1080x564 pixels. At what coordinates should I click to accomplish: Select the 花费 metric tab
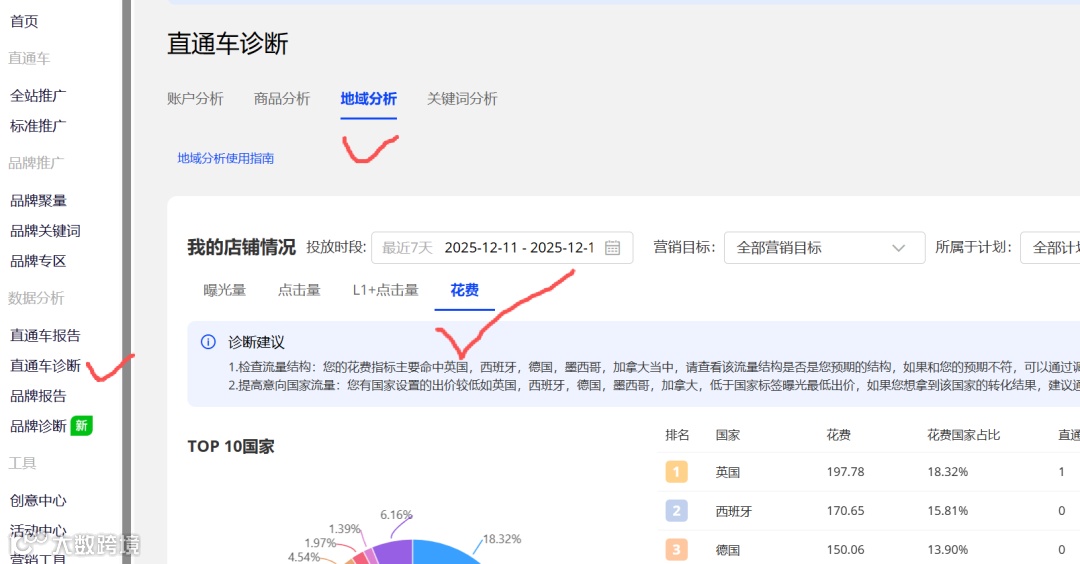click(x=464, y=290)
